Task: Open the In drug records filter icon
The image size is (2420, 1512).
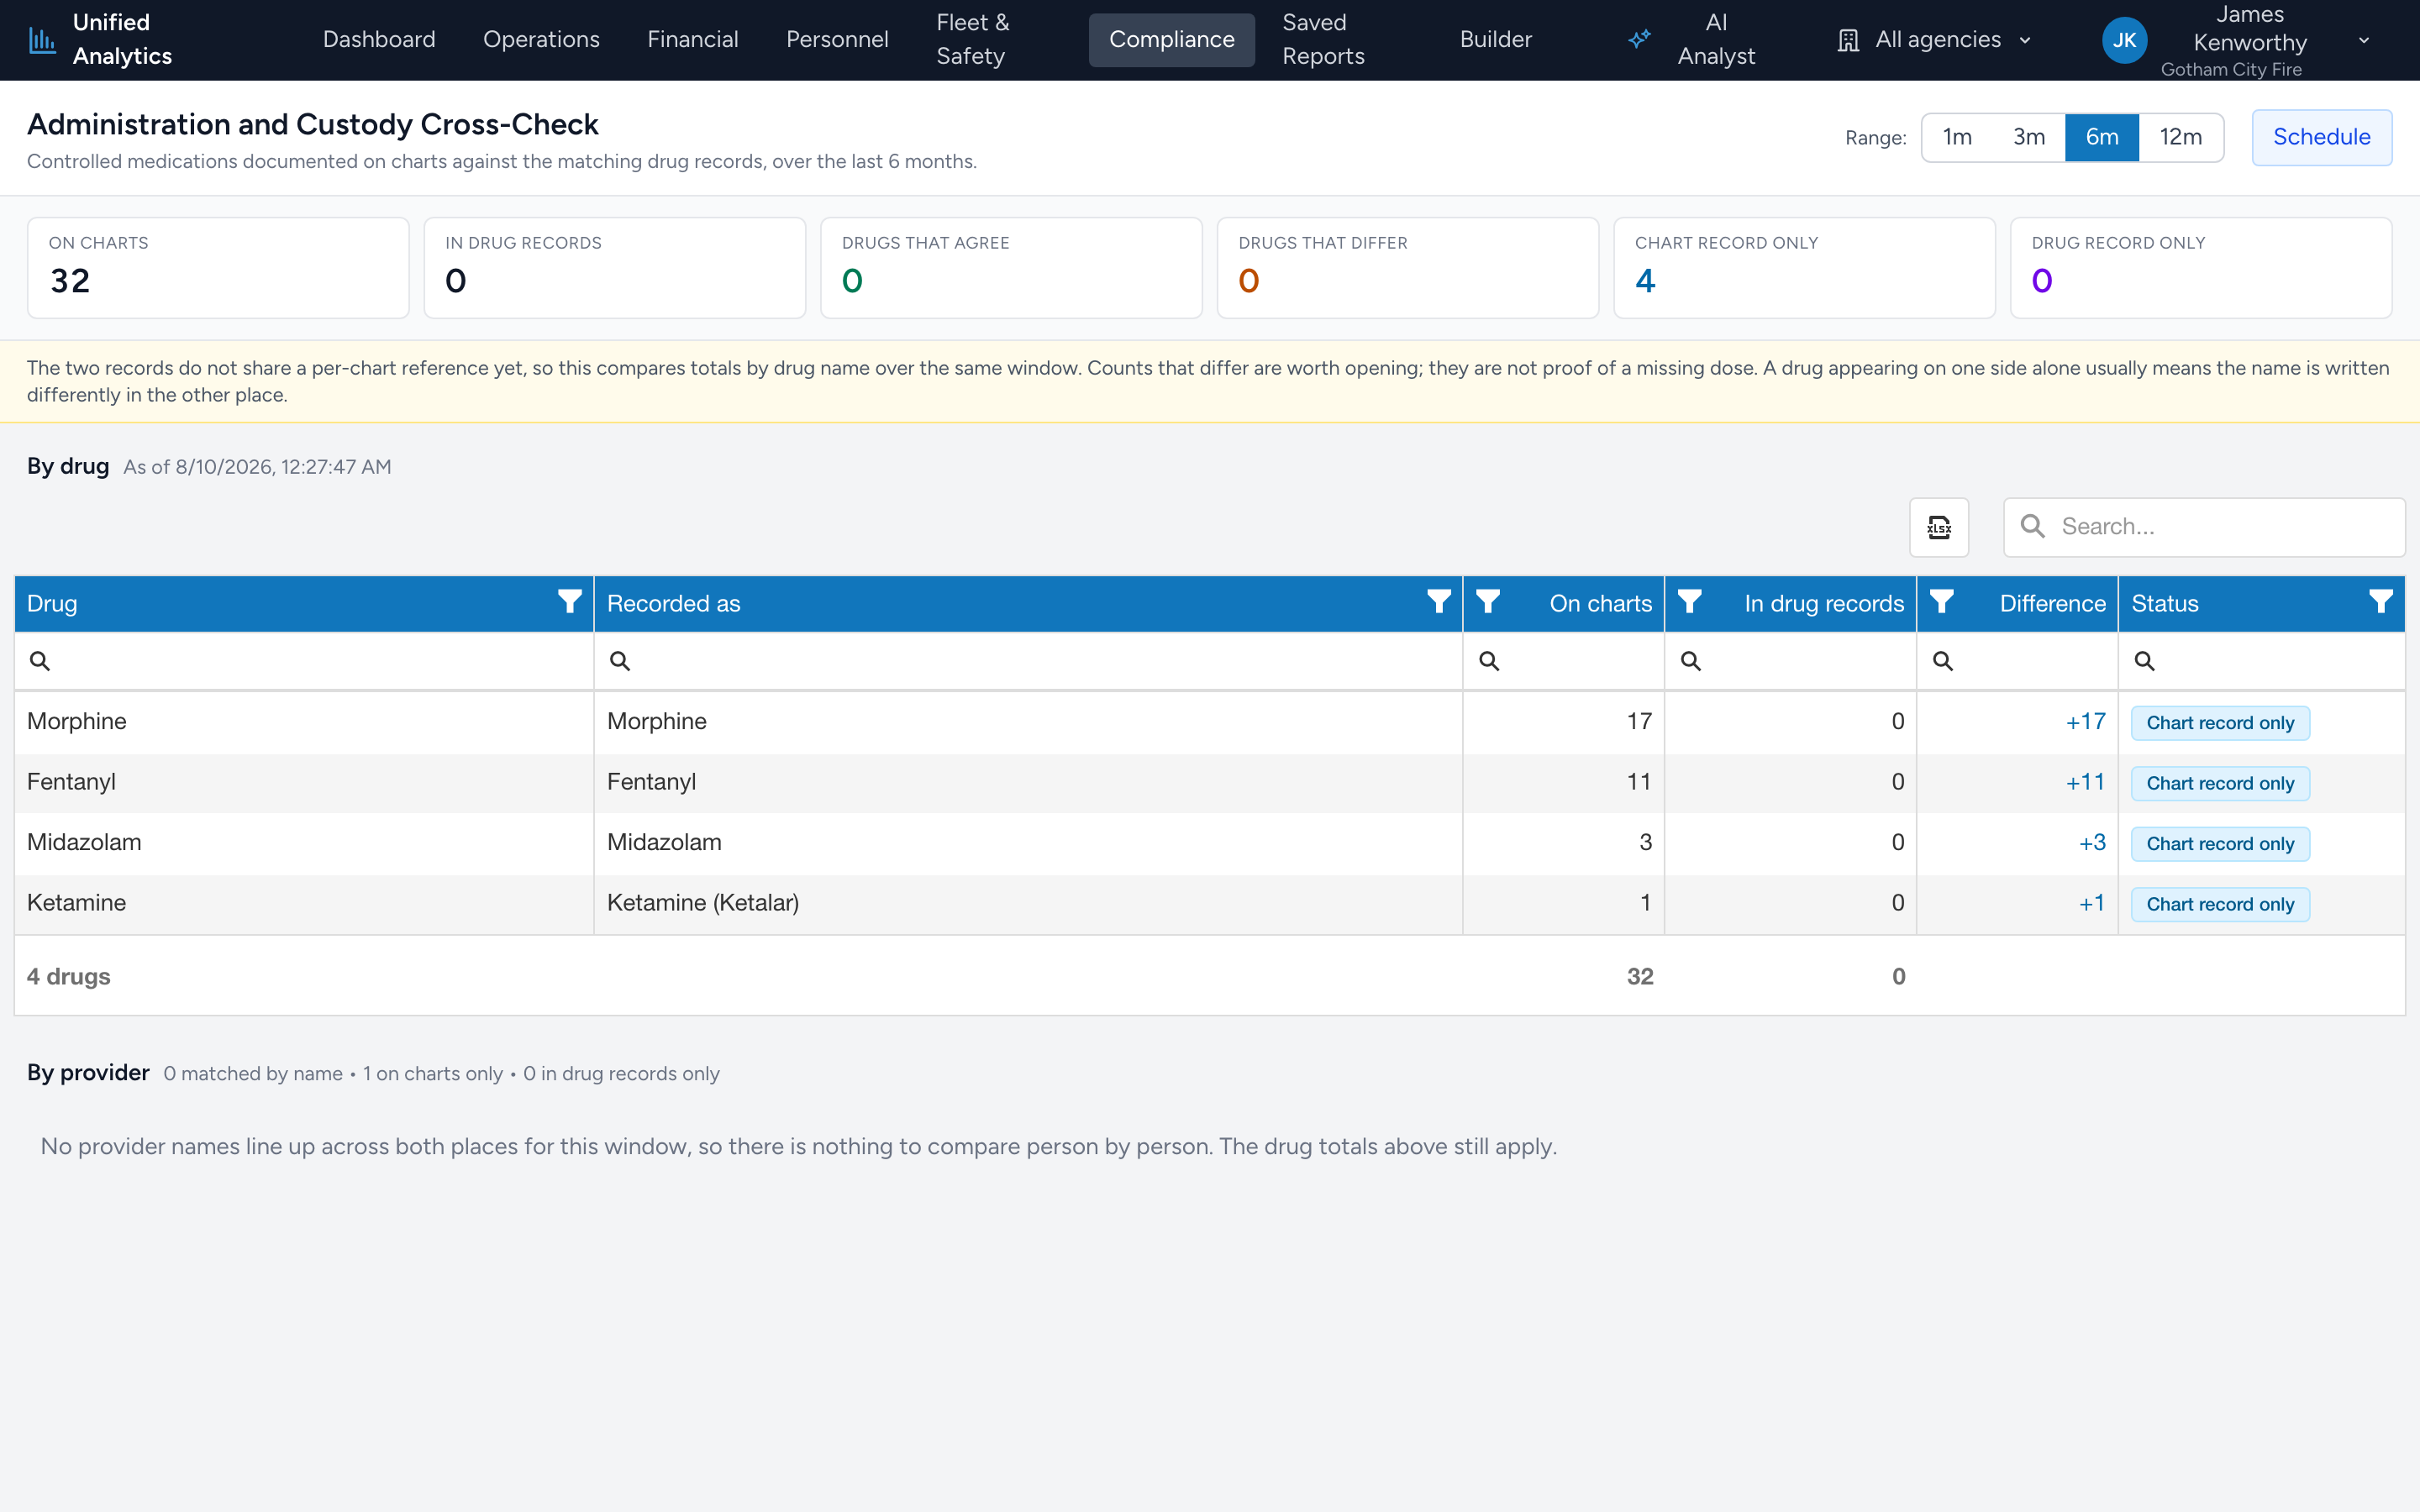Action: click(x=1690, y=602)
